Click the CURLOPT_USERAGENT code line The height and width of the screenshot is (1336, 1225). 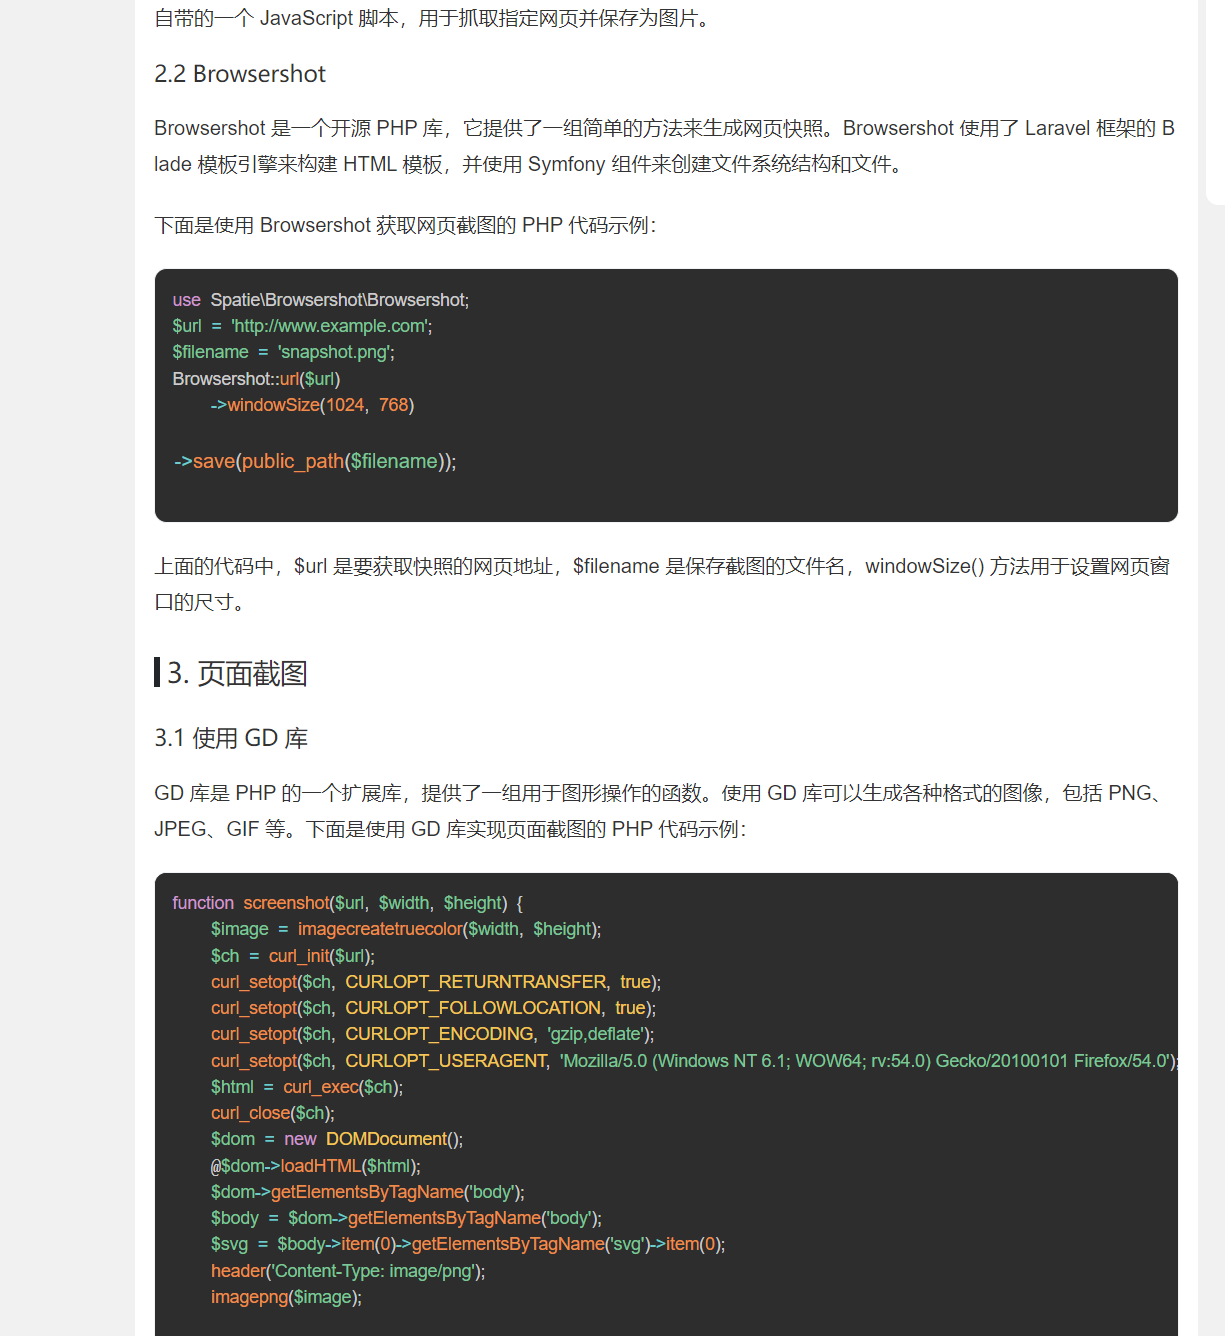pyautogui.click(x=690, y=1061)
